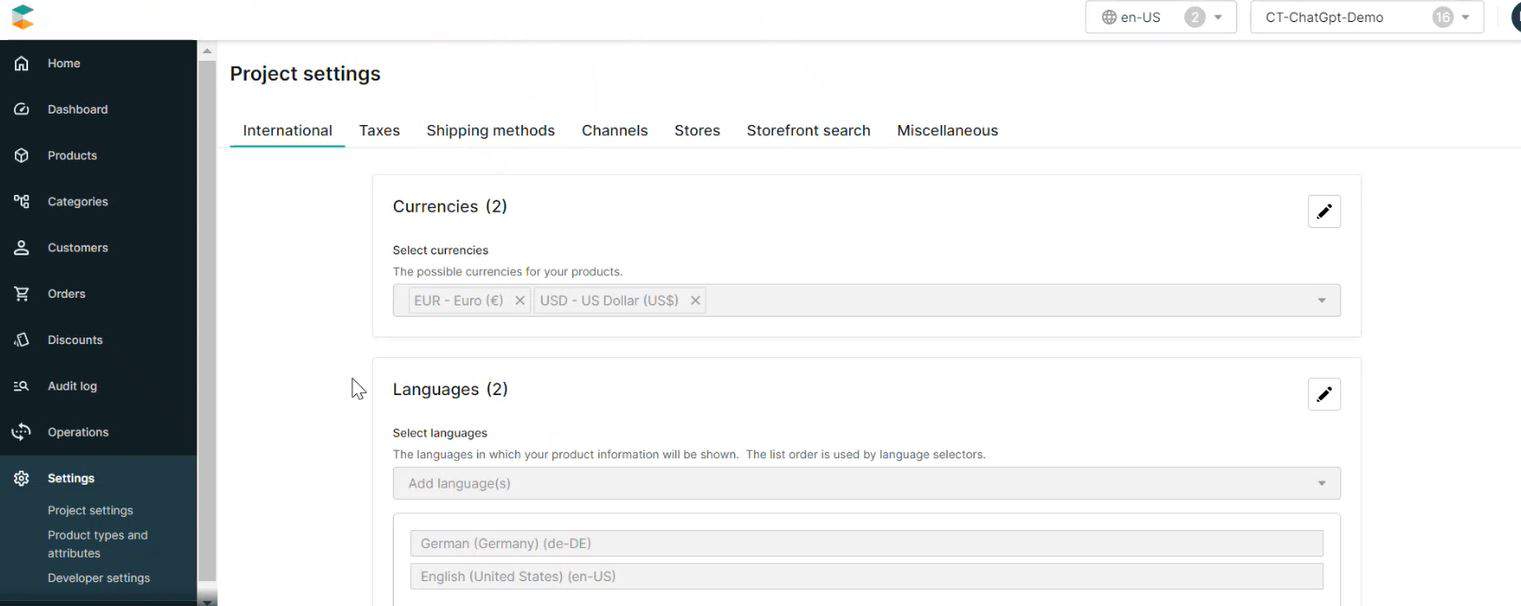This screenshot has width=1521, height=606.
Task: Click the English (United States) (en-US) field
Action: (x=866, y=576)
